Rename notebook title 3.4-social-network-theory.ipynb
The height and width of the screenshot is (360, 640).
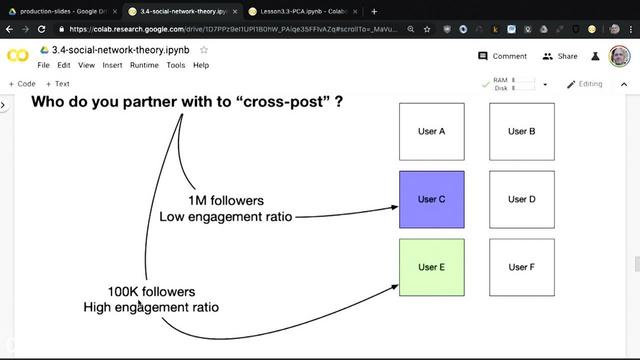pyautogui.click(x=120, y=50)
